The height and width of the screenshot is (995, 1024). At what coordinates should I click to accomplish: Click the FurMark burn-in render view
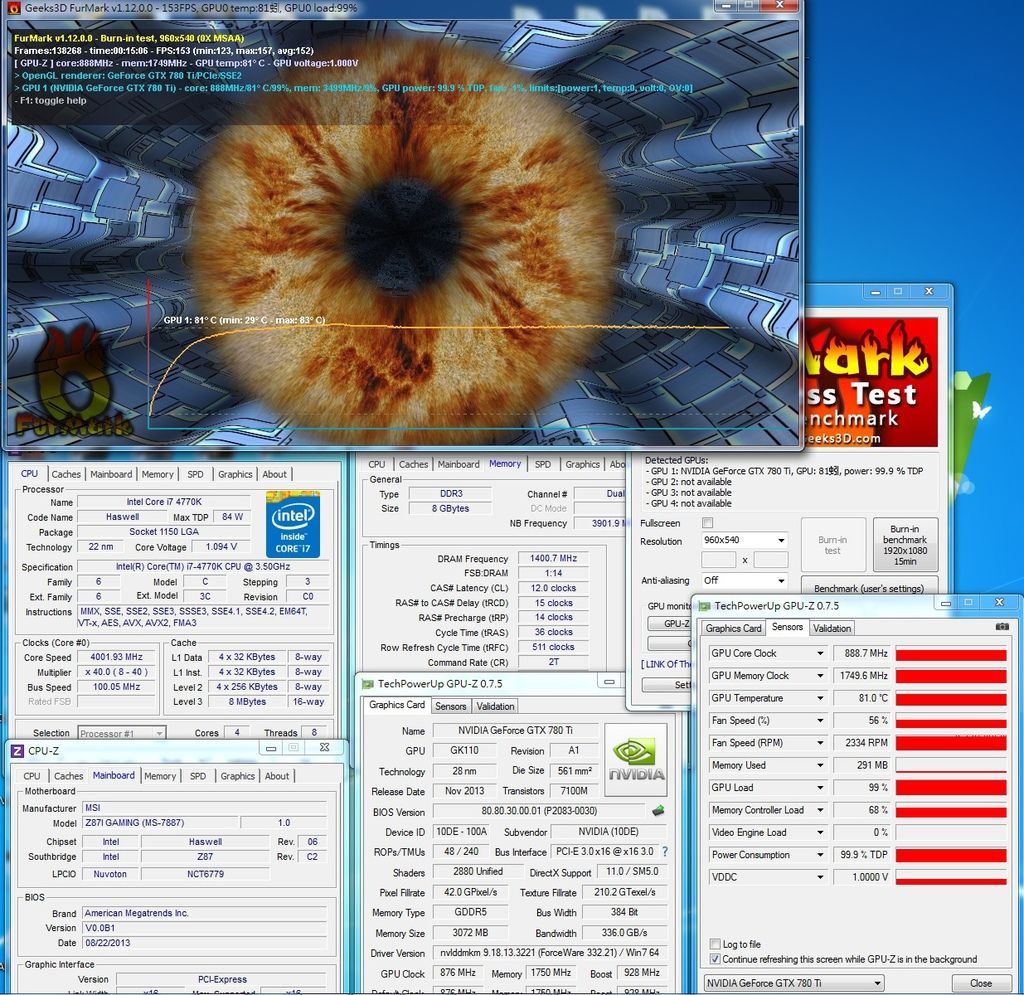click(x=403, y=233)
